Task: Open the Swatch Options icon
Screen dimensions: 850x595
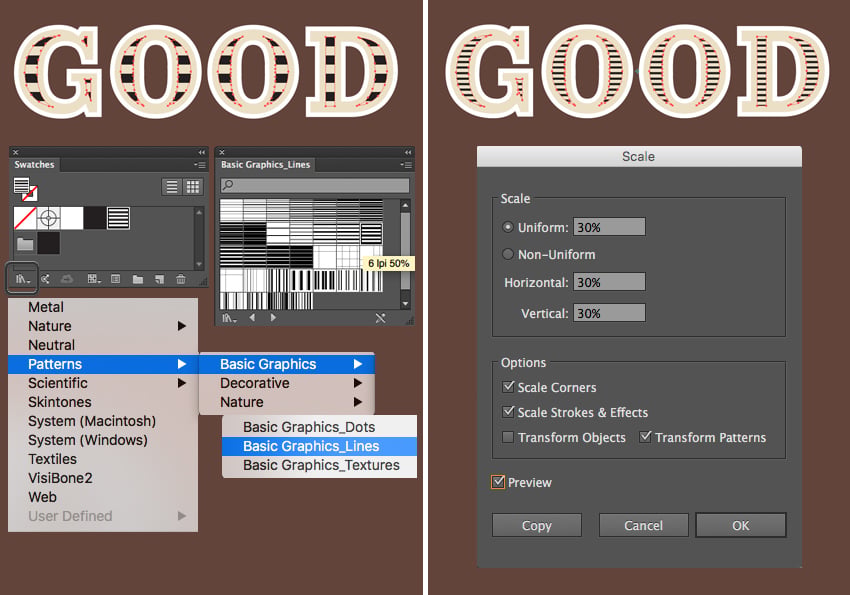Action: (115, 279)
